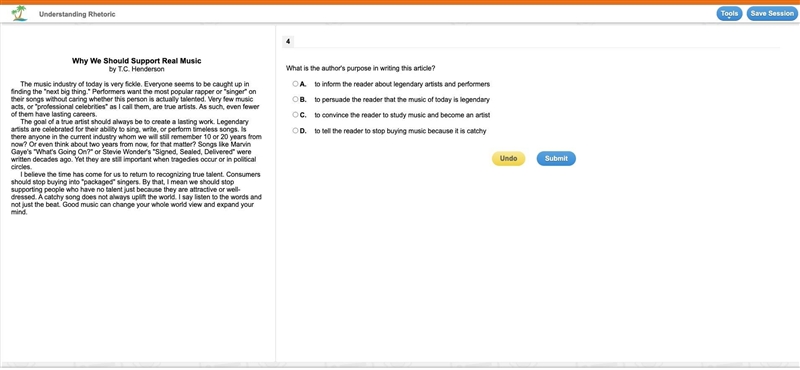
Task: Click the article title 'Why We Should Support Real Music'
Action: (137, 61)
